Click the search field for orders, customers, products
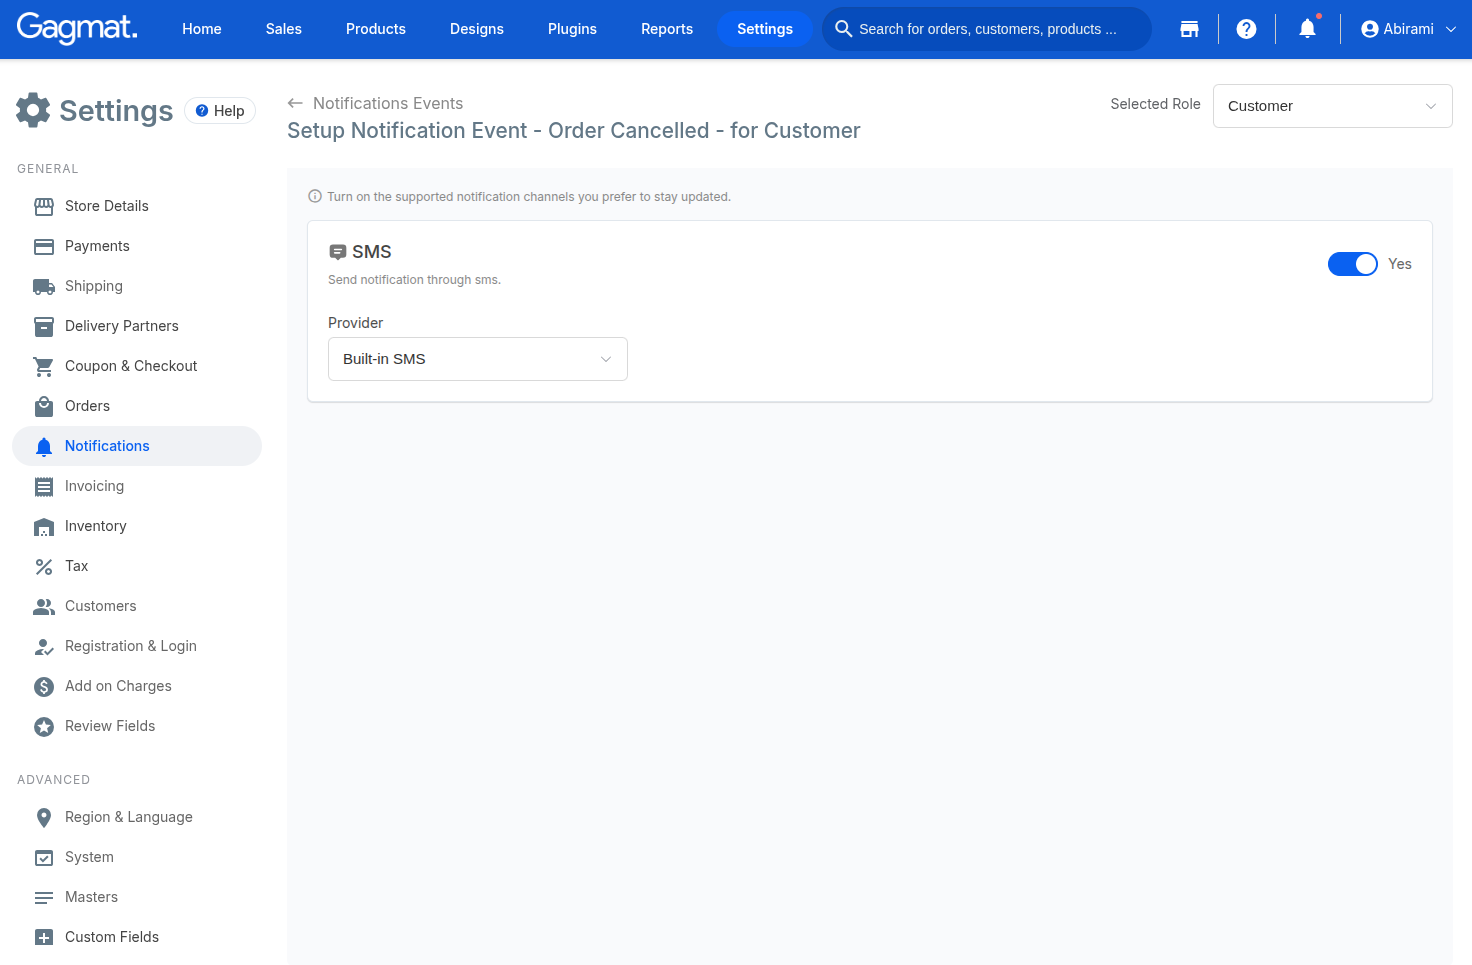Viewport: 1472px width, 965px height. [x=987, y=29]
